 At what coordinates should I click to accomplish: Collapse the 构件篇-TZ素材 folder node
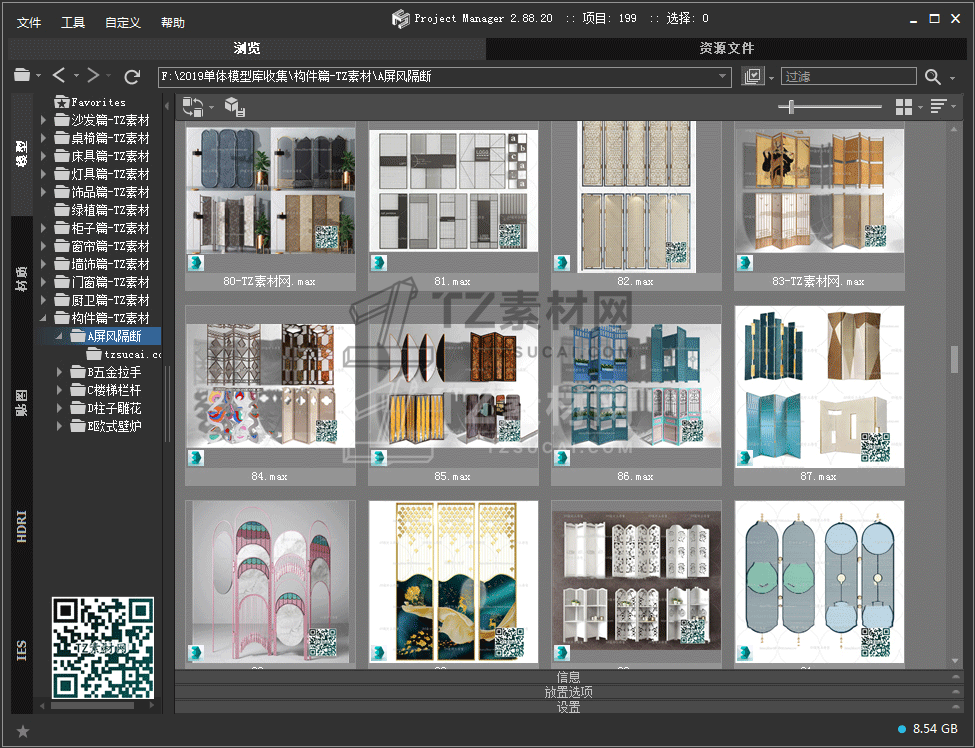pos(44,318)
